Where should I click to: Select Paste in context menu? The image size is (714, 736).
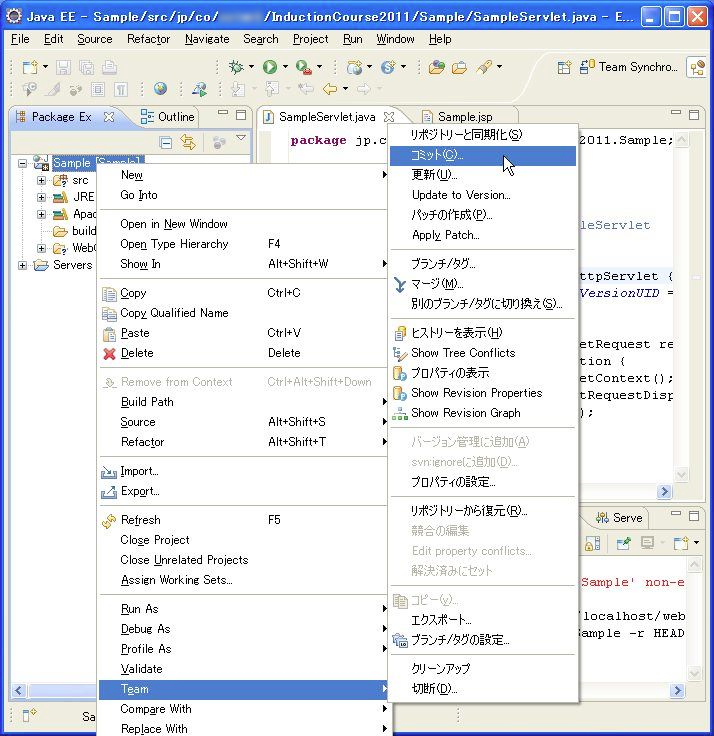(244, 333)
